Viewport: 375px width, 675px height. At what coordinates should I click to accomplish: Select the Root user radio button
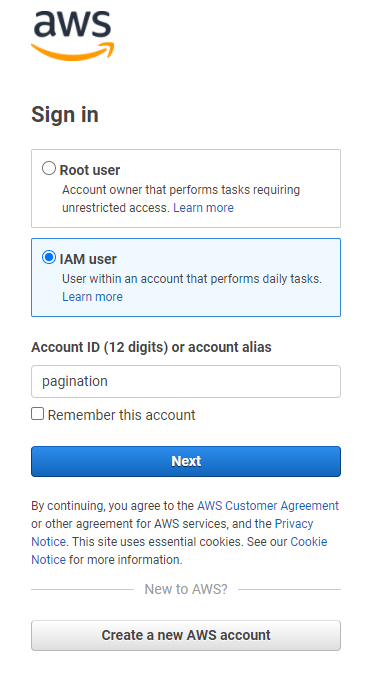coord(49,168)
